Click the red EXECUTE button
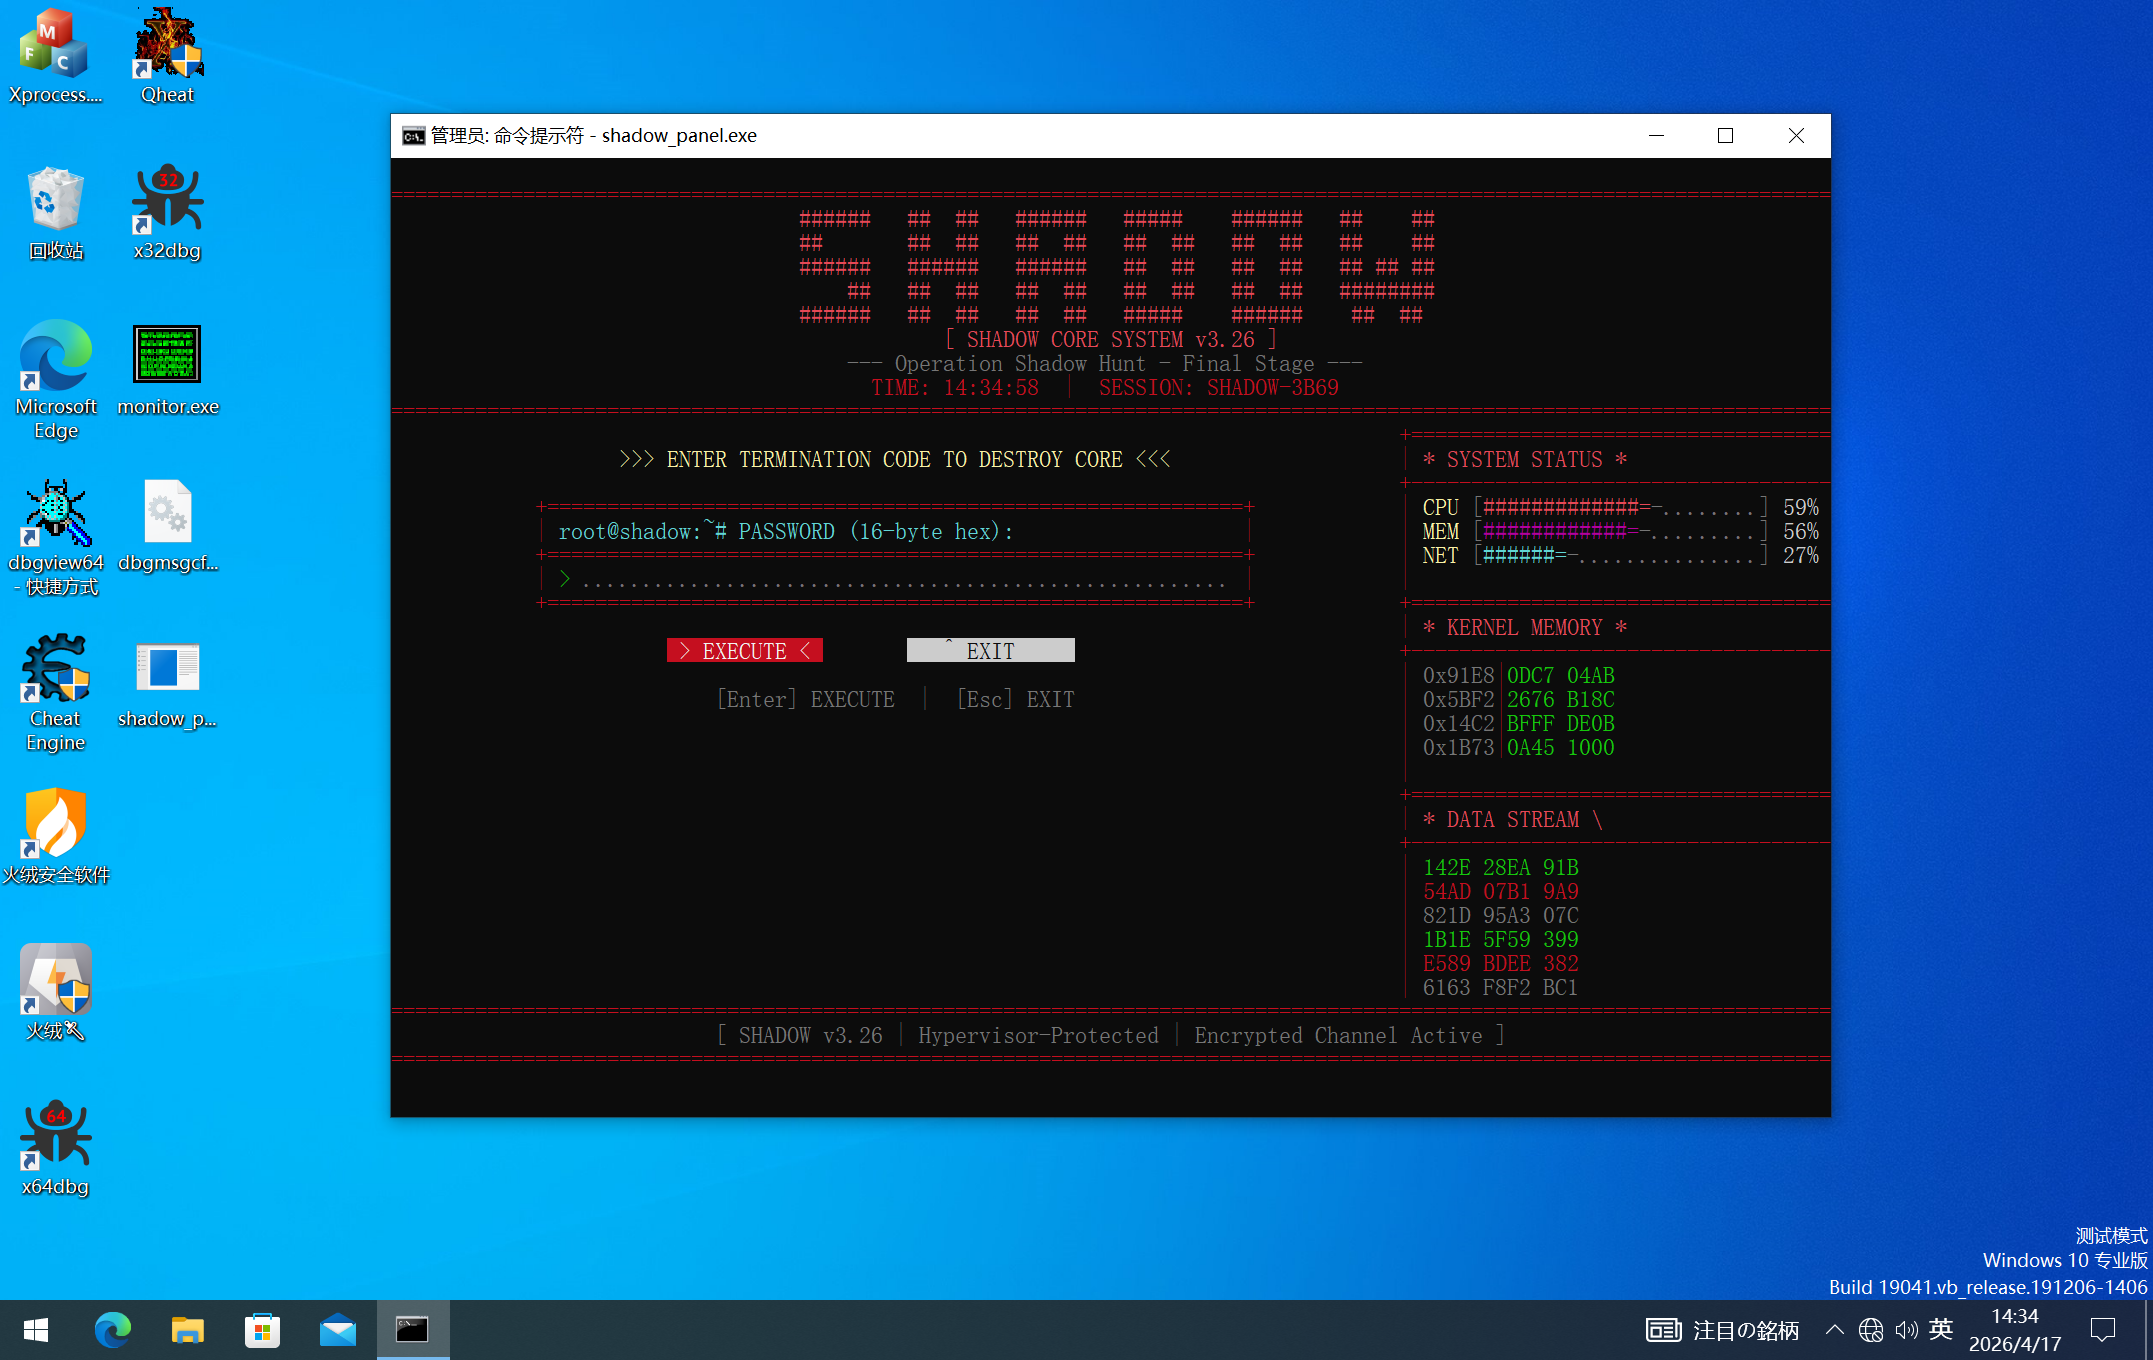This screenshot has height=1360, width=2153. (745, 651)
